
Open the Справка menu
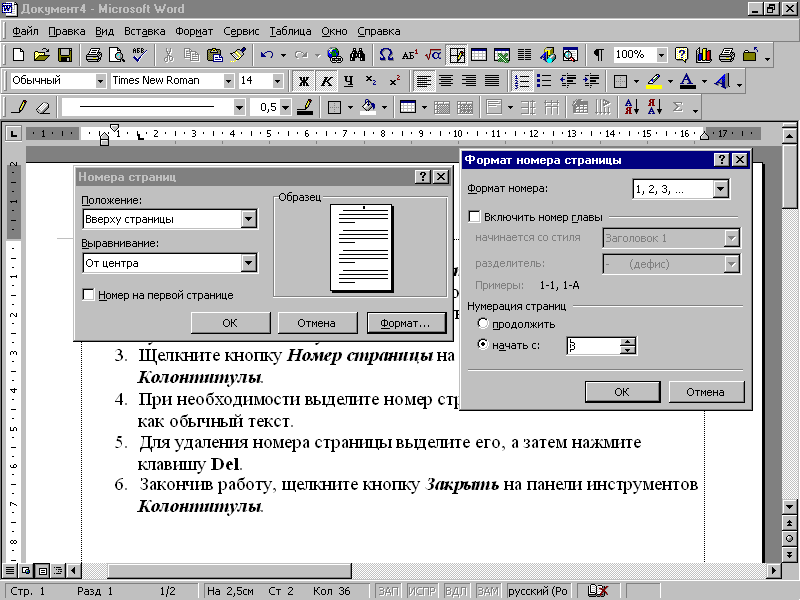[x=379, y=31]
